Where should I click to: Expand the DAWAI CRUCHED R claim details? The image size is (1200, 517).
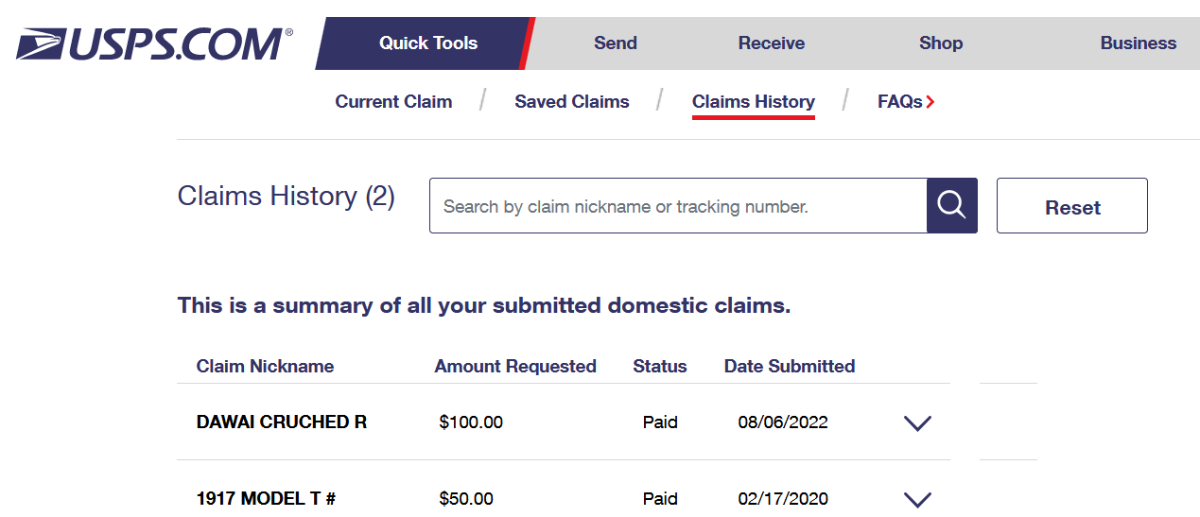tap(917, 423)
